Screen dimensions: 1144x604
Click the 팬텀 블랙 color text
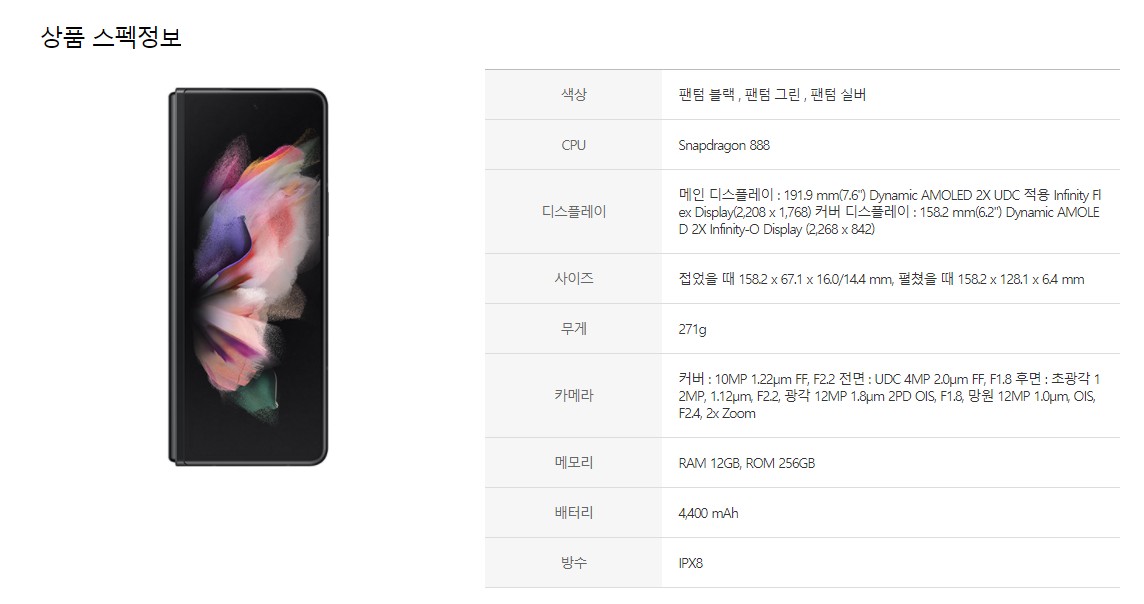tap(706, 94)
